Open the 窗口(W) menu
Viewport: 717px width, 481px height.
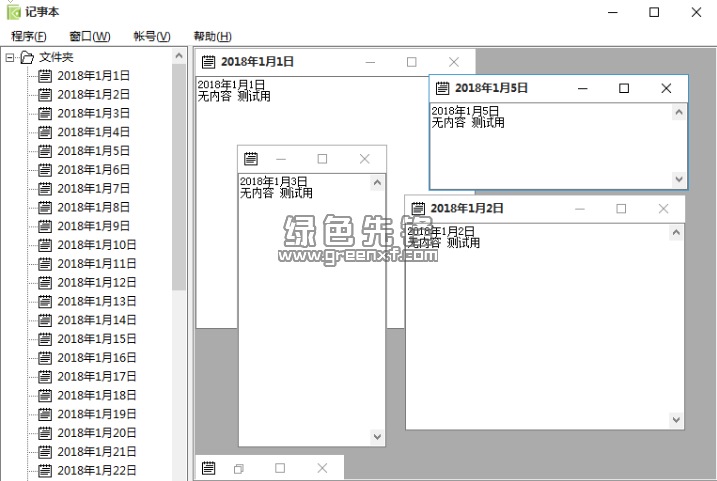pos(90,36)
